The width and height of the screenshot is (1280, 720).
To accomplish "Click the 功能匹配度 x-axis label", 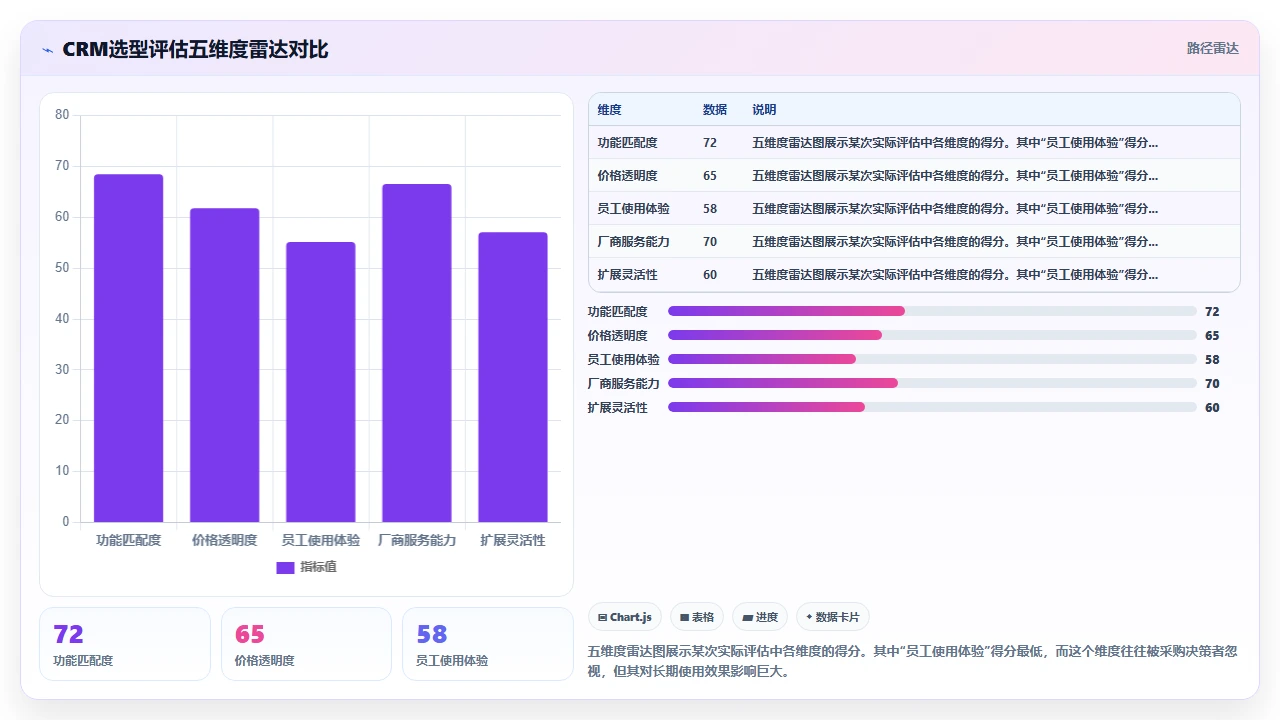I will tap(128, 540).
